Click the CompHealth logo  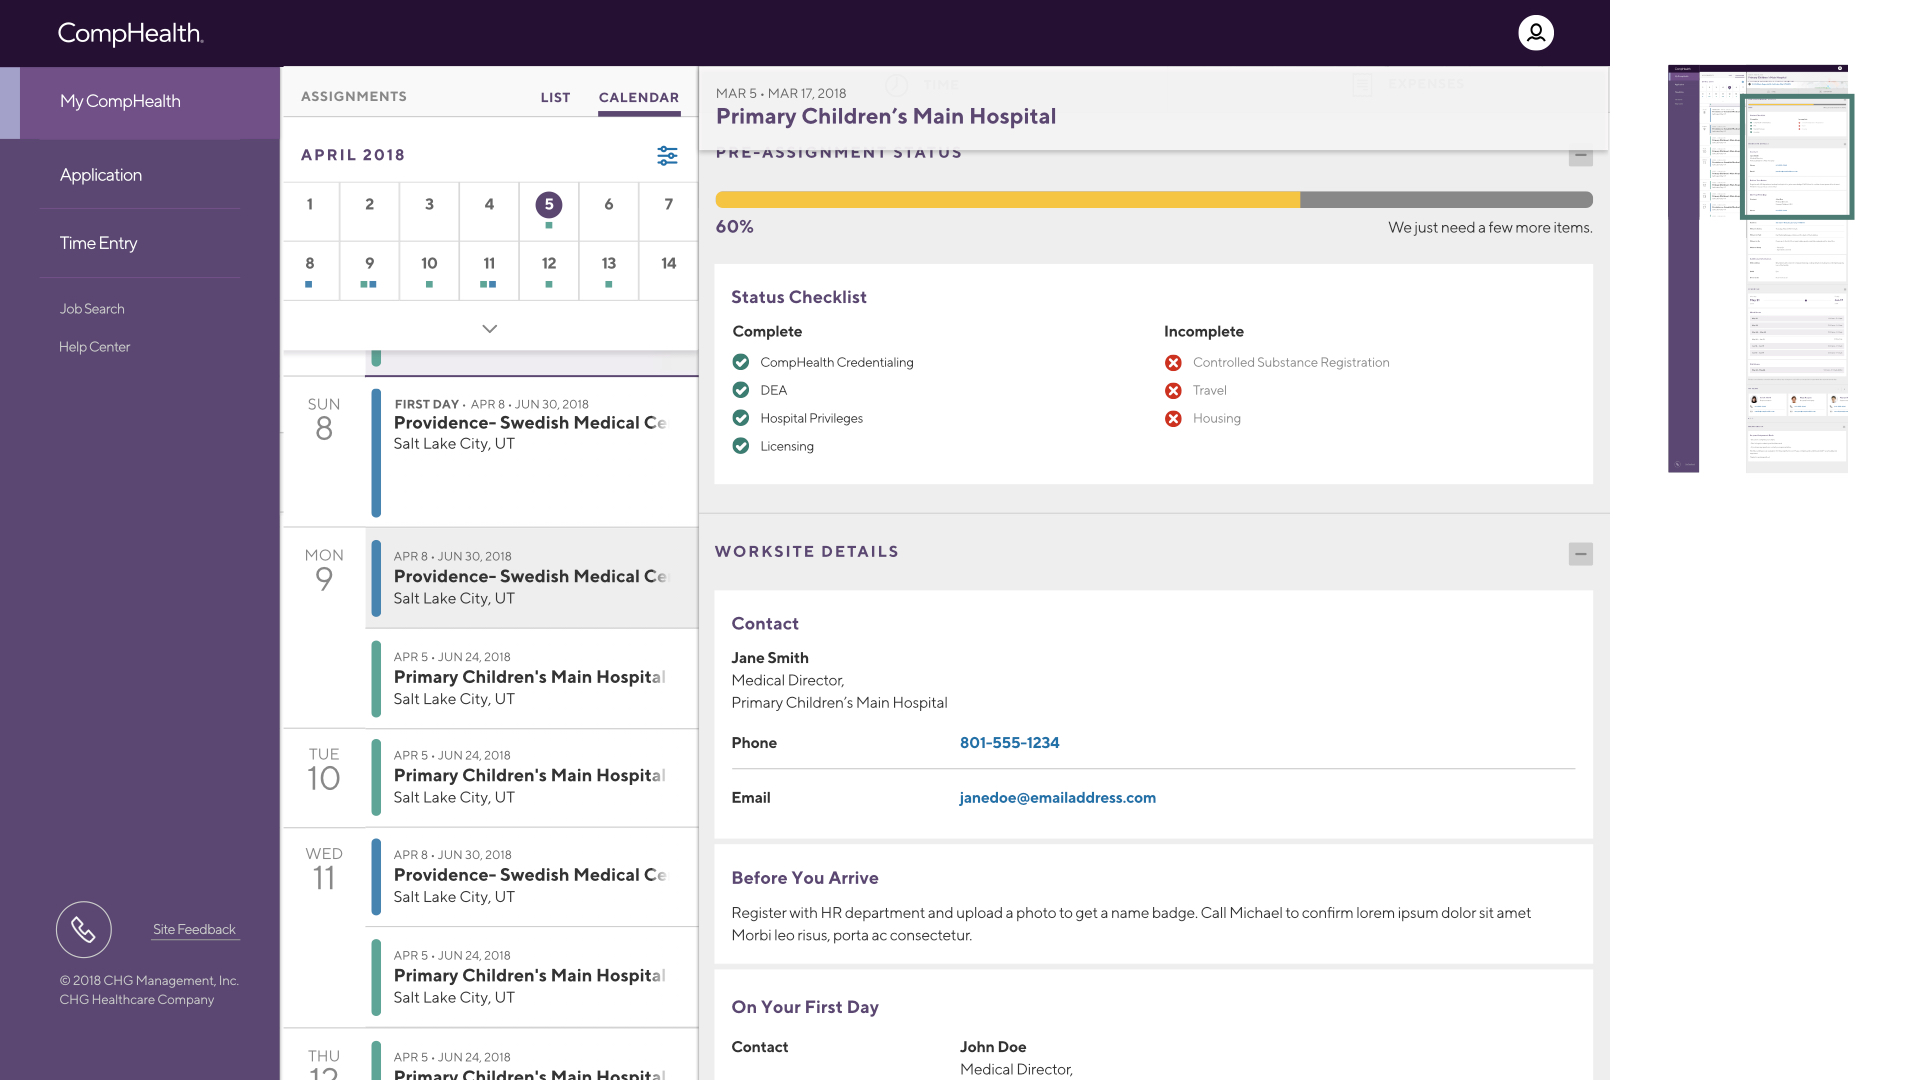pyautogui.click(x=130, y=33)
